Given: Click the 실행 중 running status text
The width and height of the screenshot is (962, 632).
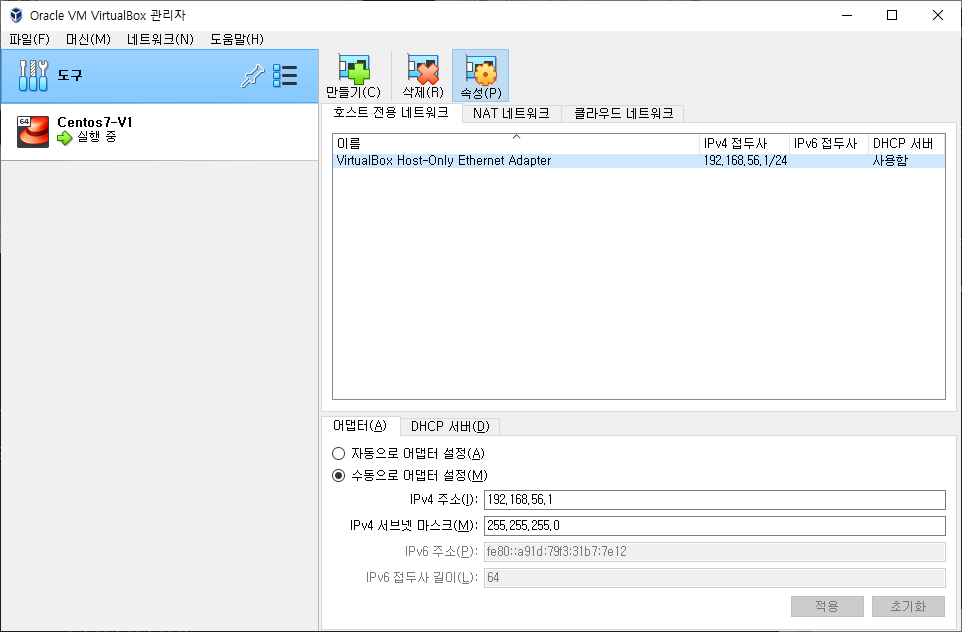Looking at the screenshot, I should click(x=96, y=137).
